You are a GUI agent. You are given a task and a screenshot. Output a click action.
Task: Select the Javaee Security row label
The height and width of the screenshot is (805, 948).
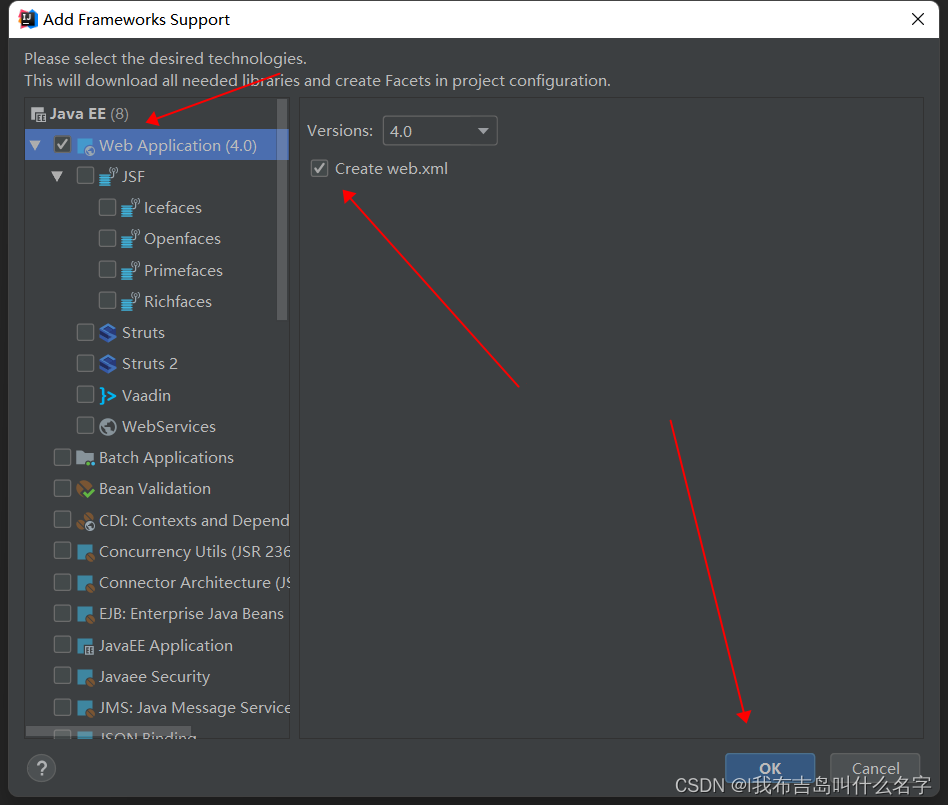[154, 677]
